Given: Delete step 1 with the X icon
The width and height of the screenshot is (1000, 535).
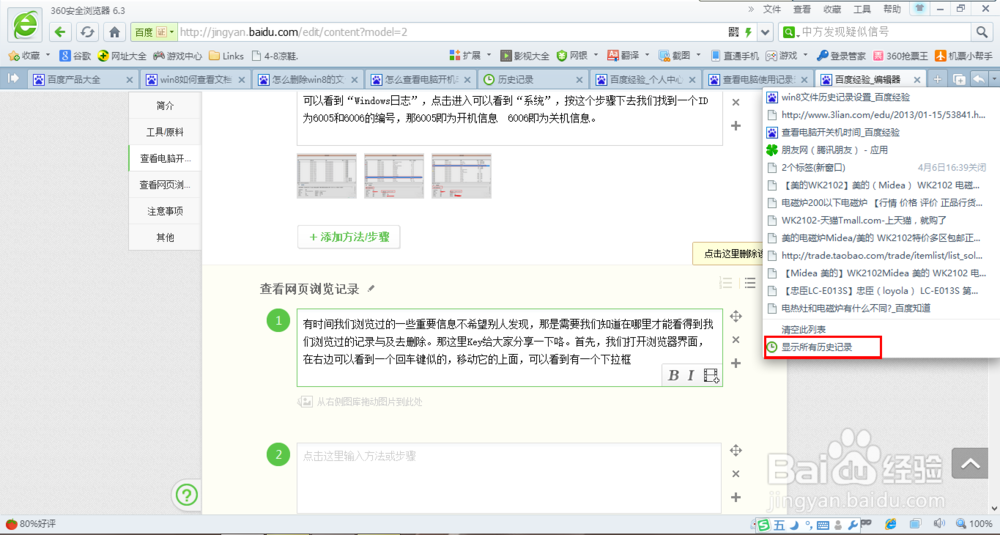Looking at the screenshot, I should (735, 340).
